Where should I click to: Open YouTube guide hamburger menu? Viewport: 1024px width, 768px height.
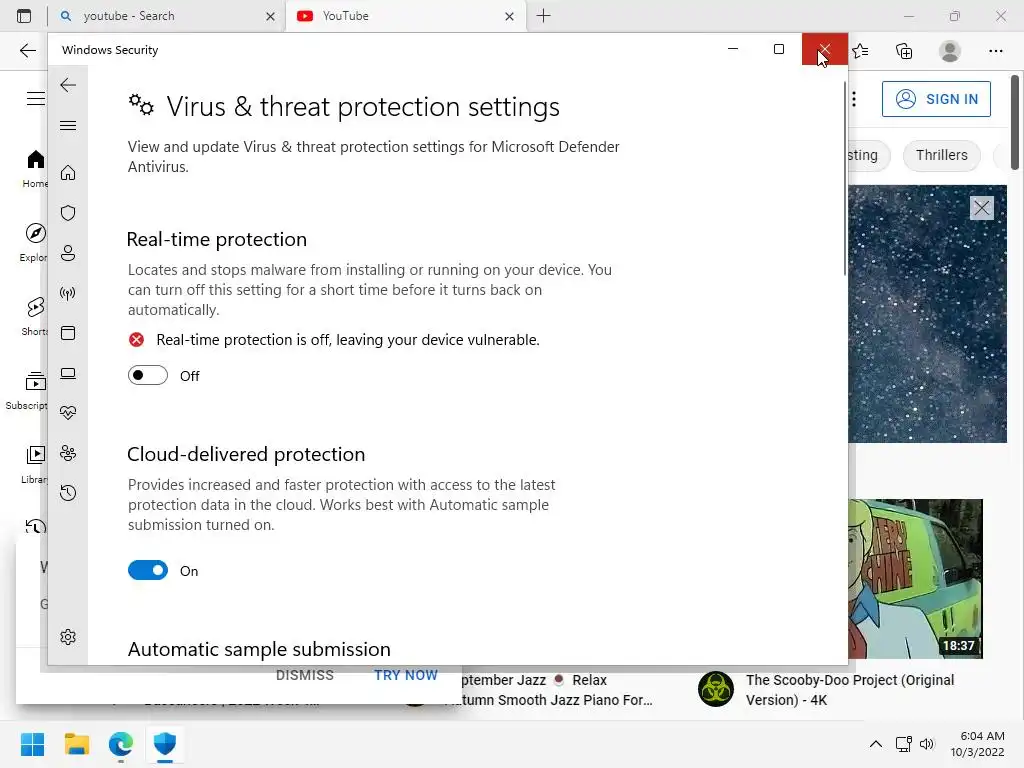(x=36, y=99)
